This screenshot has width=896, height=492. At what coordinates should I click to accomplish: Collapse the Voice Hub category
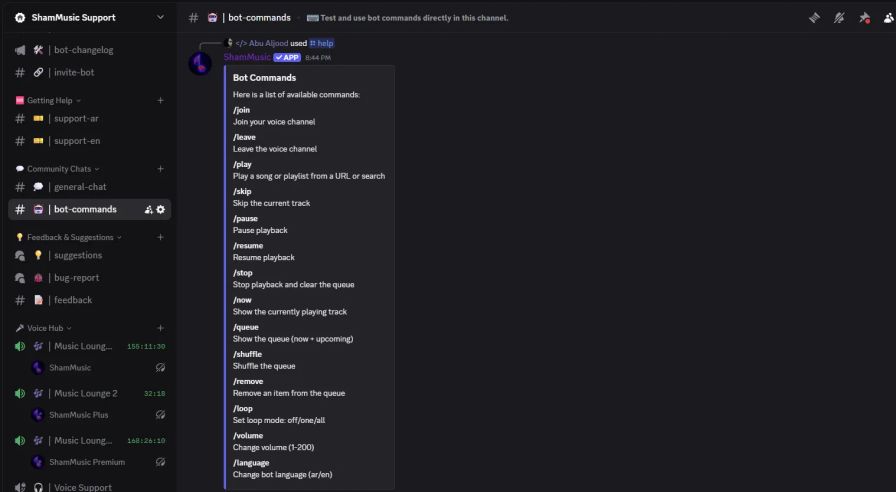pyautogui.click(x=44, y=328)
